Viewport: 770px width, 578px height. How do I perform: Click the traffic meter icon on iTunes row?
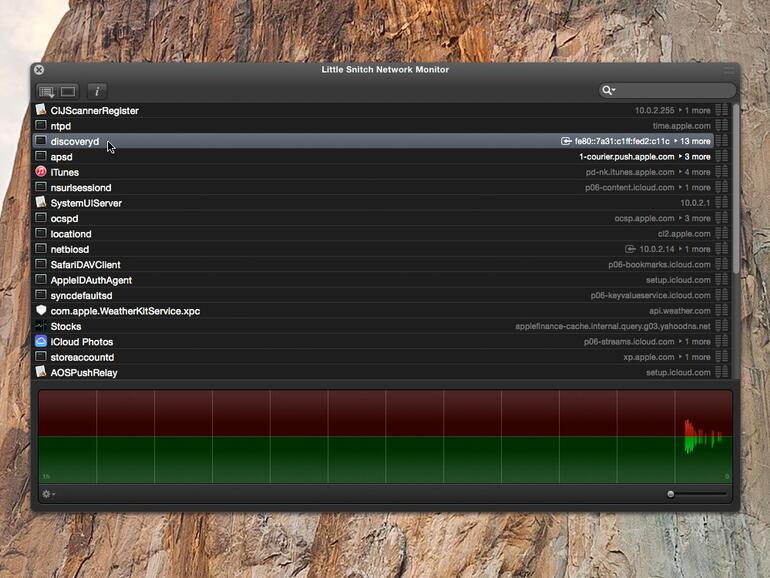point(721,172)
